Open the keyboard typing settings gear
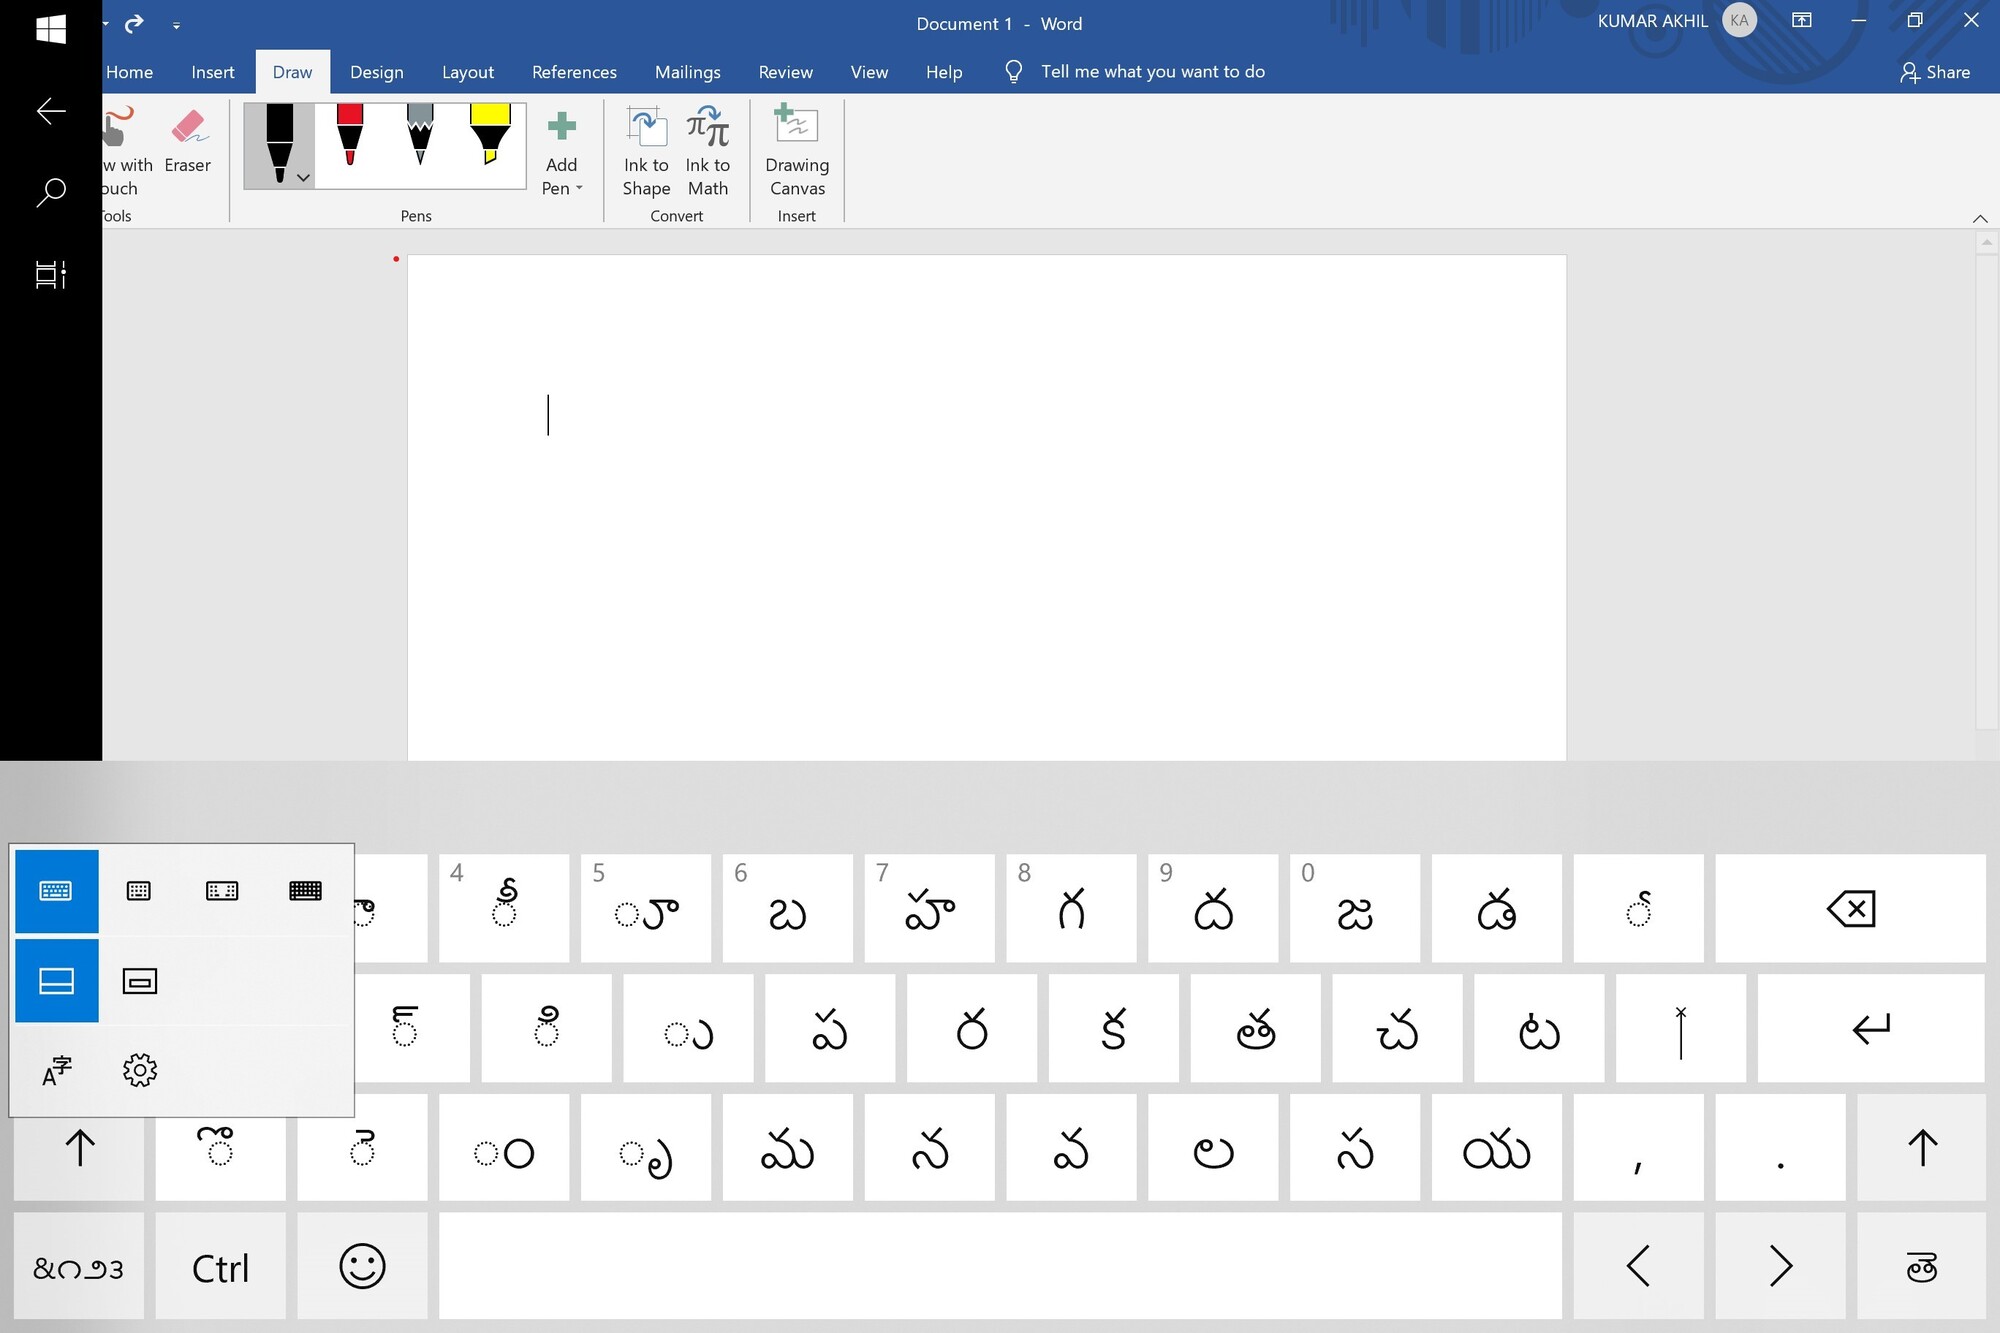The height and width of the screenshot is (1333, 2000). 140,1070
